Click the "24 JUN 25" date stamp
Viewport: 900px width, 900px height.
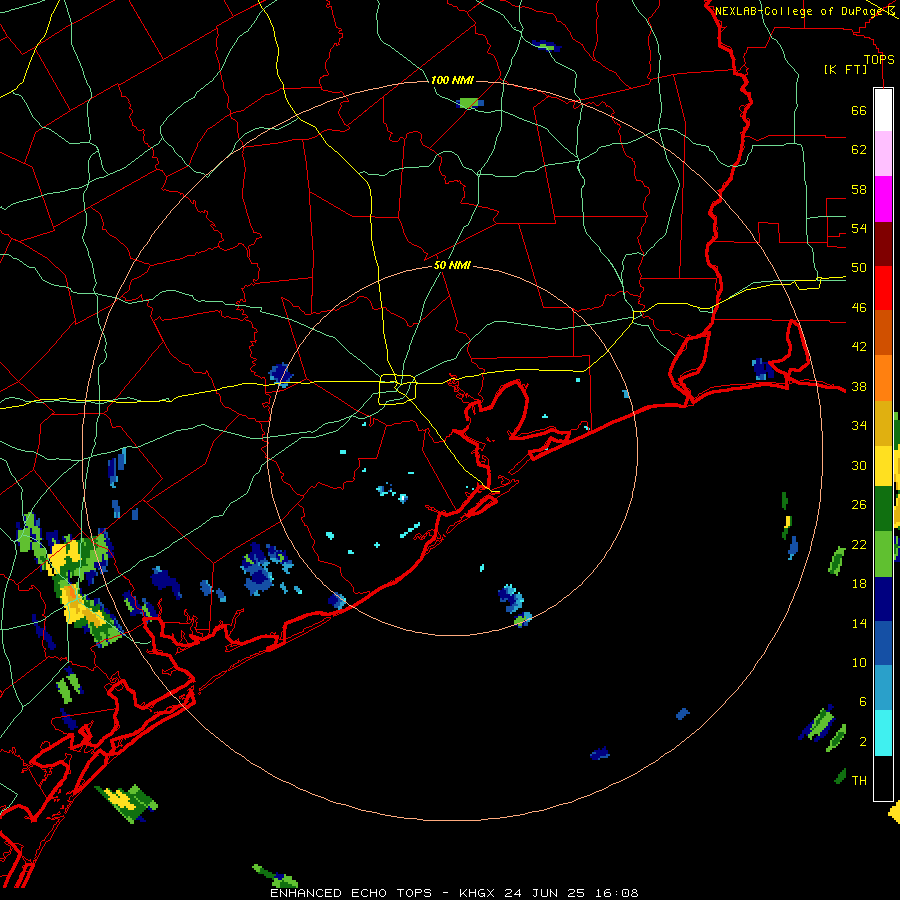coord(544,893)
